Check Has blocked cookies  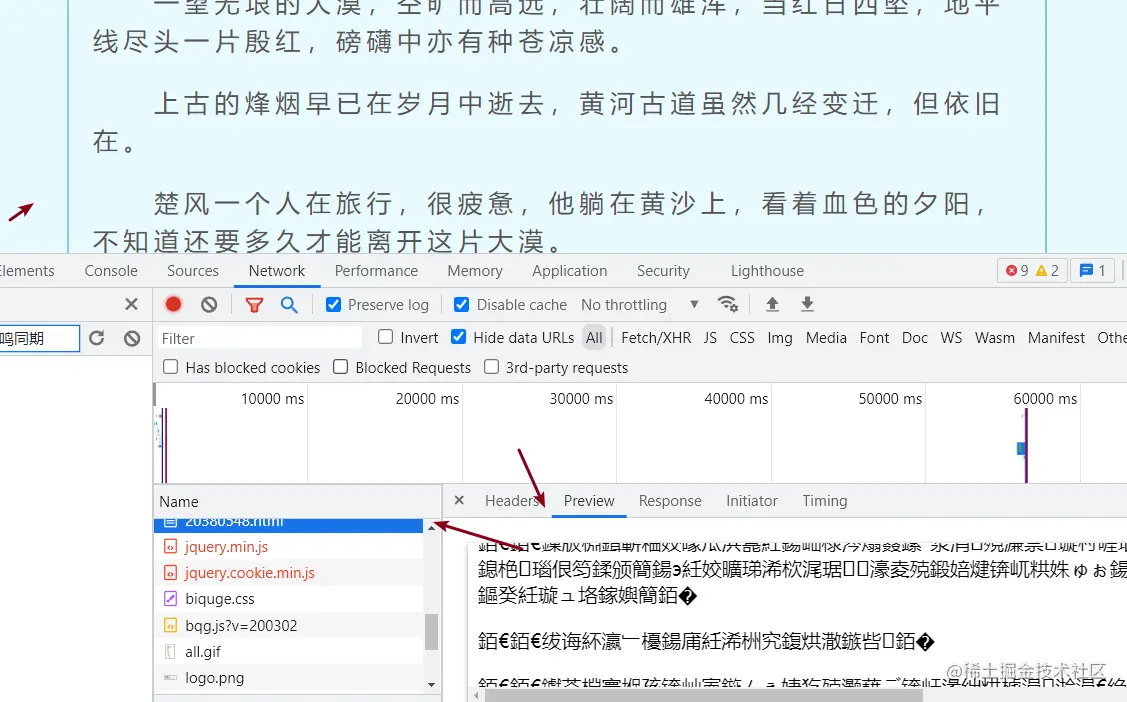(x=170, y=366)
